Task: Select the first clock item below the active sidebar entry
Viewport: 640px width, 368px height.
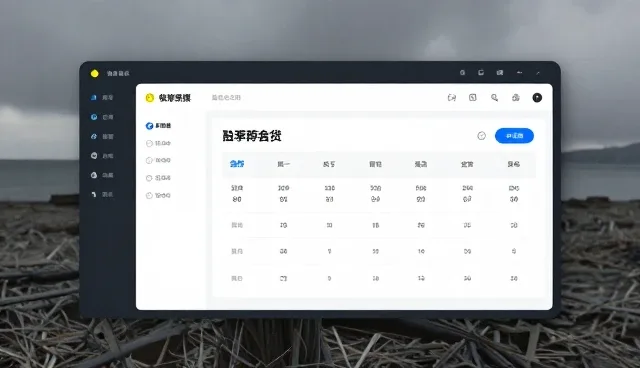Action: coord(158,143)
